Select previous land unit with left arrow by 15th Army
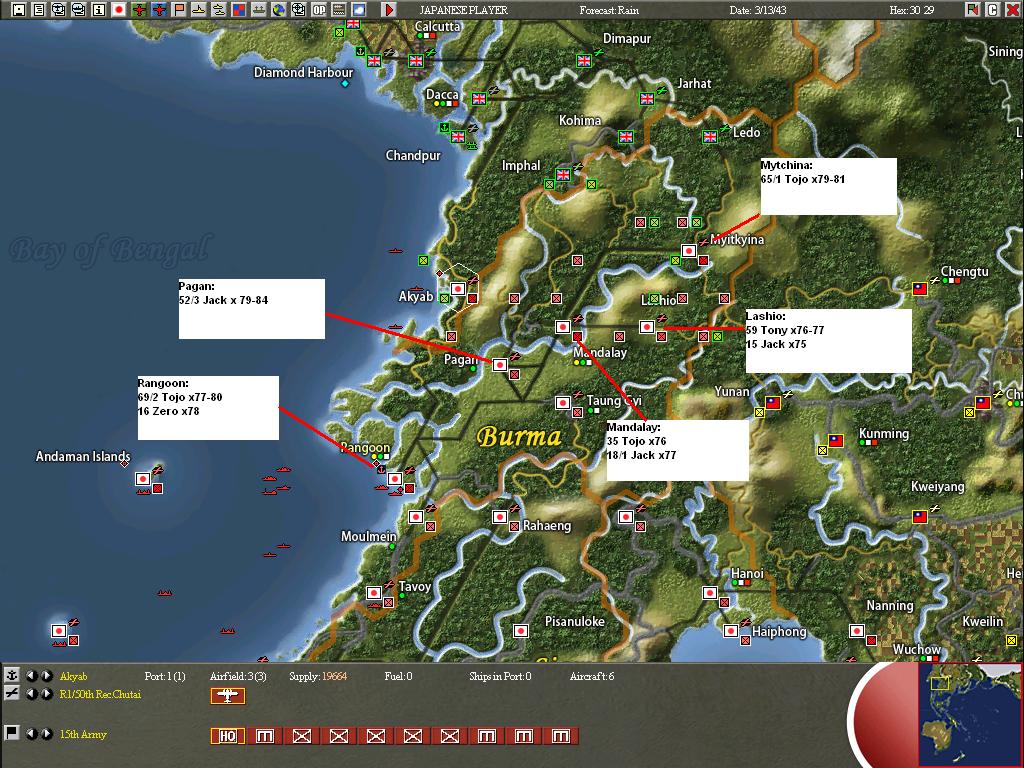 click(x=31, y=734)
